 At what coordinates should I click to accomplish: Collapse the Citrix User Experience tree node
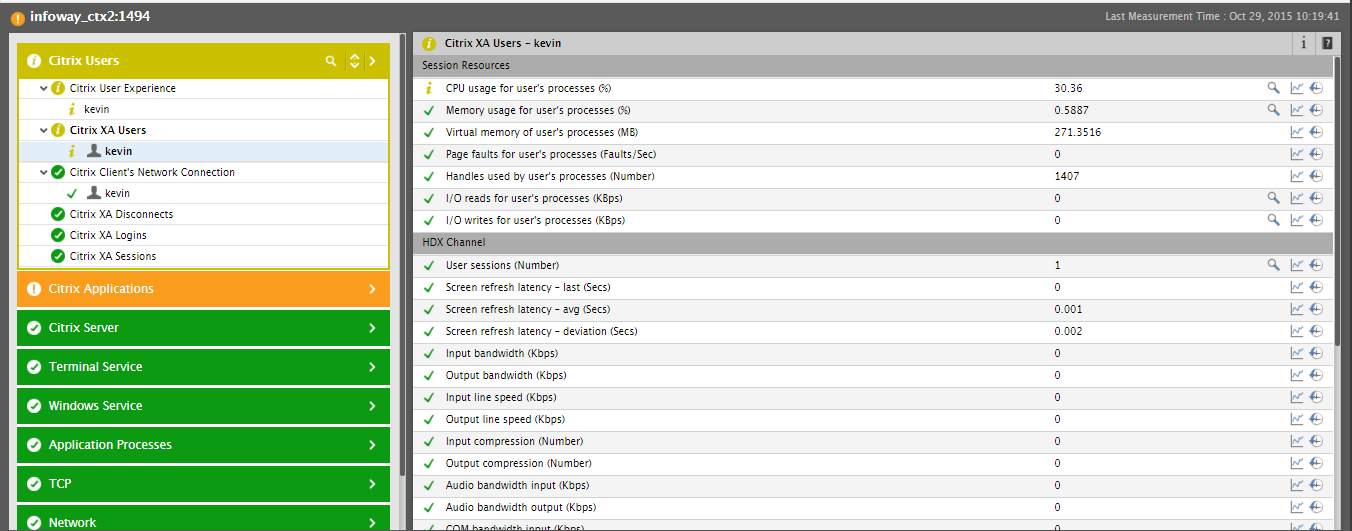43,88
